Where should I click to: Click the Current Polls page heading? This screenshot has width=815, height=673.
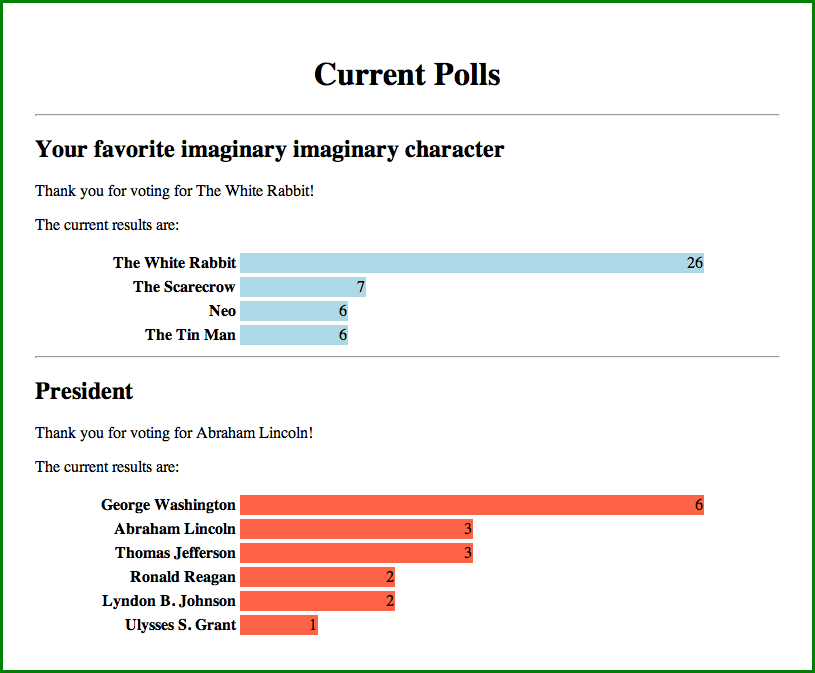click(407, 74)
